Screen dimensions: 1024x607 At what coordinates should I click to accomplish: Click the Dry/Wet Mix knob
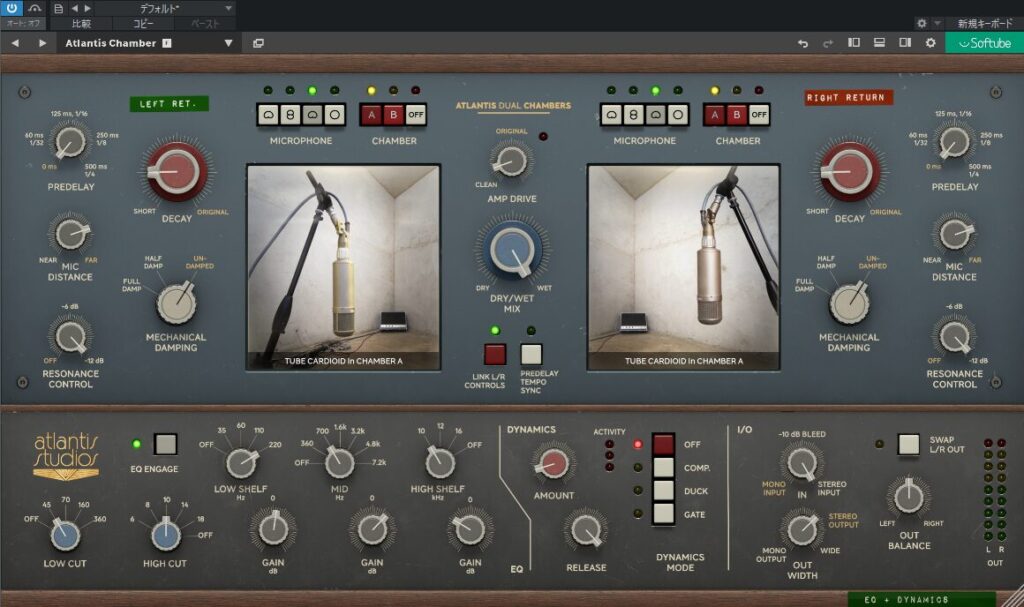(x=514, y=250)
